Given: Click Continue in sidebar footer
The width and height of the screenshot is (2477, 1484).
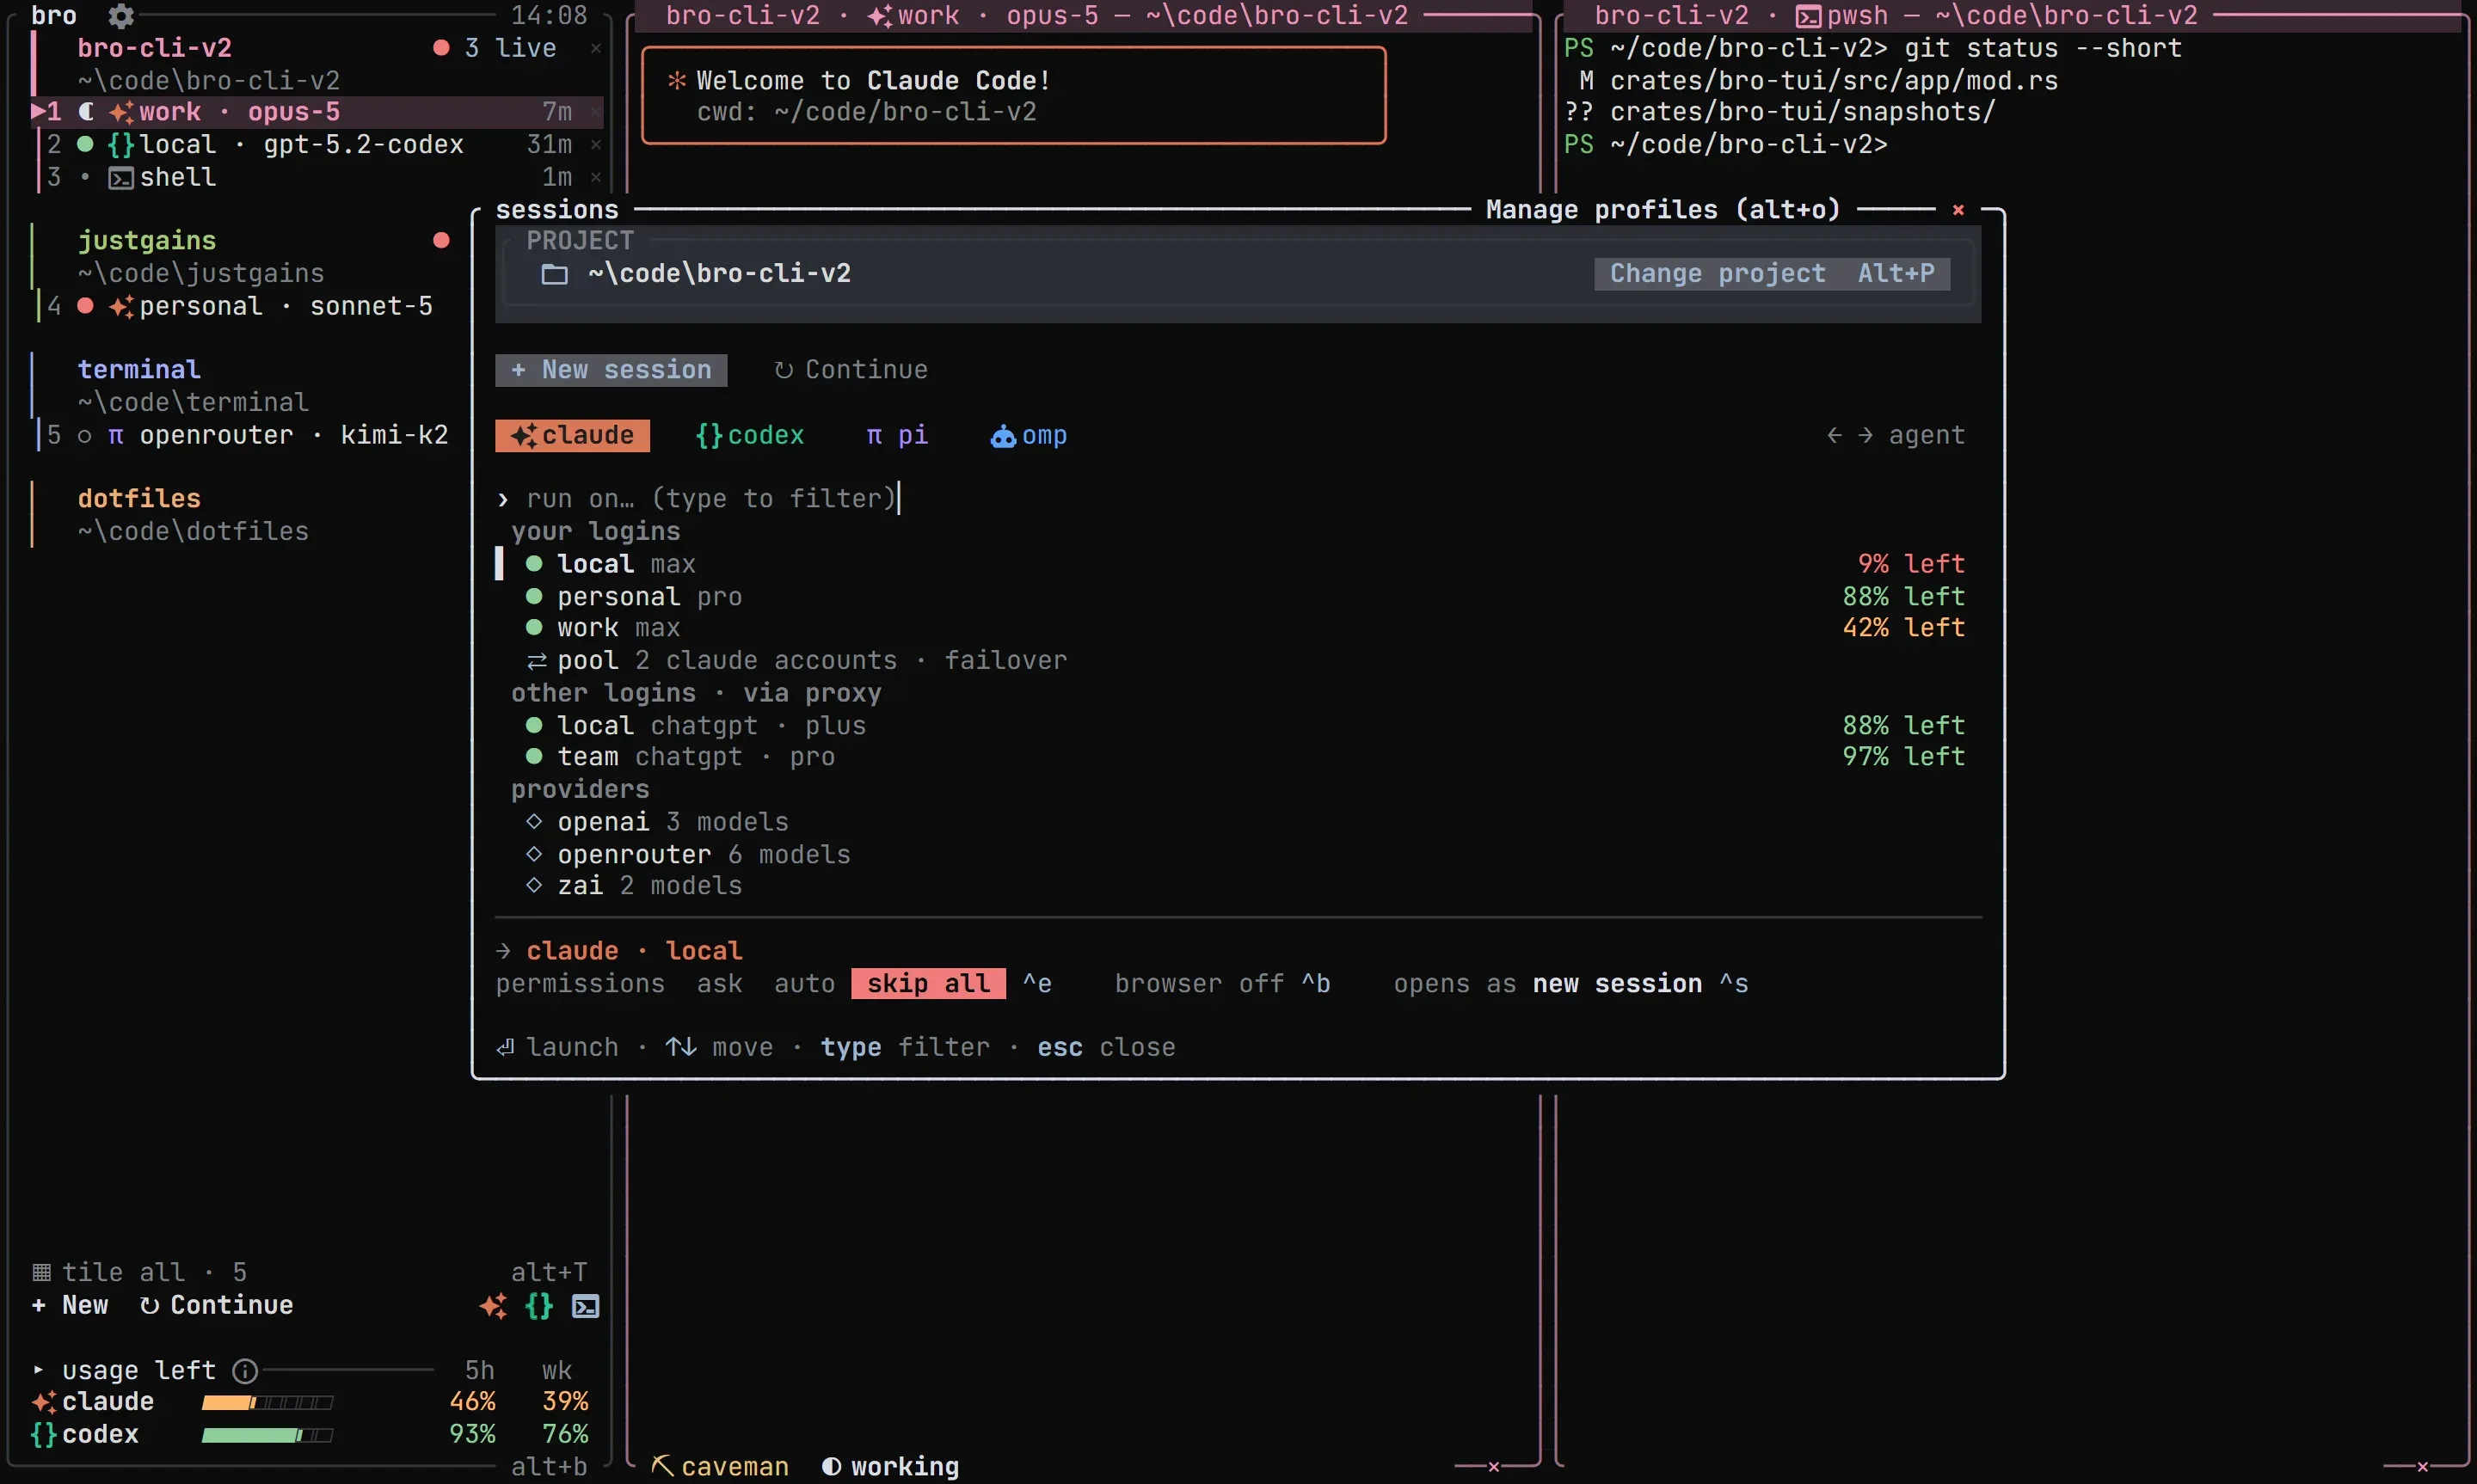Looking at the screenshot, I should (x=217, y=1305).
